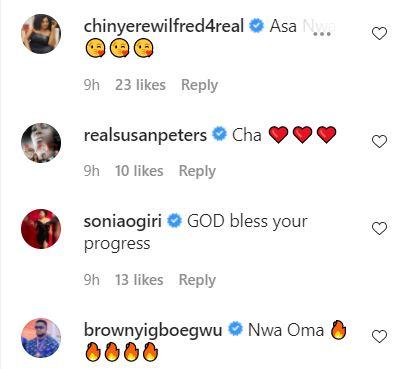Reply to soniaogiri's GOD bless comment

197,280
